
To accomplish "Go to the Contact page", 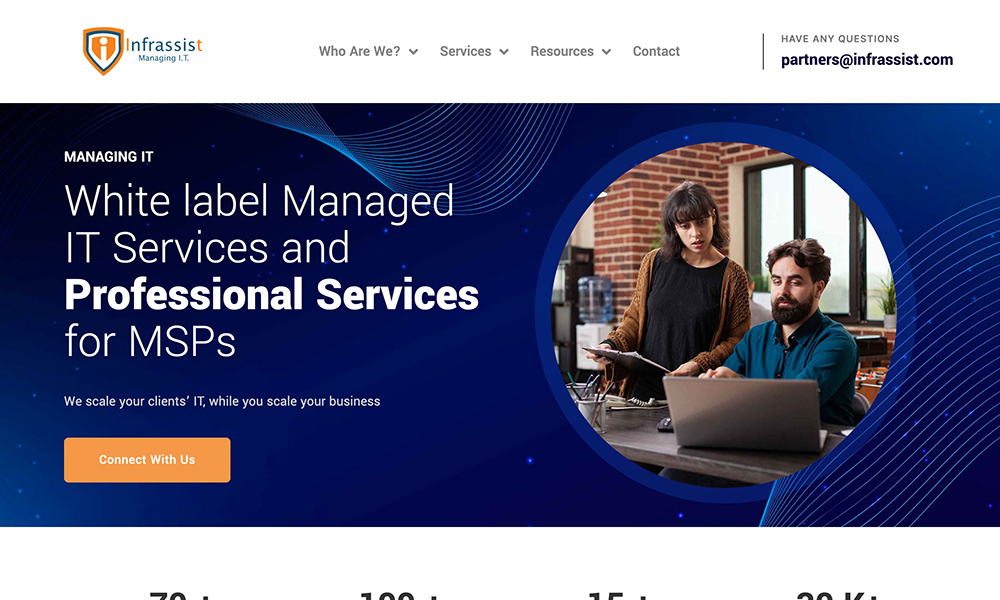I will coord(656,51).
